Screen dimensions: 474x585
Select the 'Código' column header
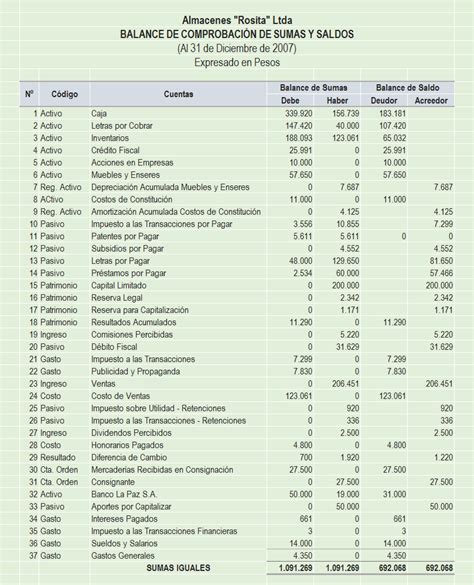point(65,94)
